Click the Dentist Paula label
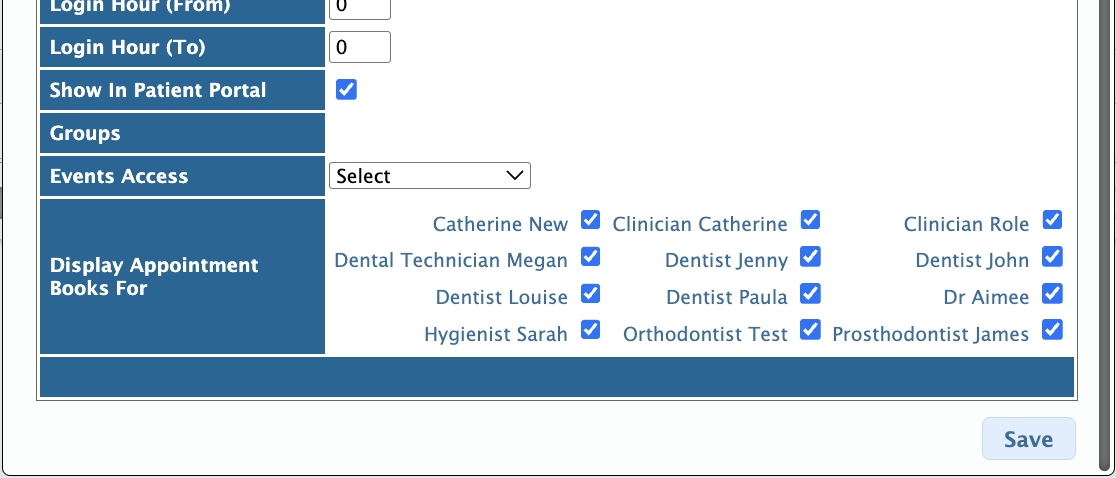The height and width of the screenshot is (478, 1116). tap(727, 297)
